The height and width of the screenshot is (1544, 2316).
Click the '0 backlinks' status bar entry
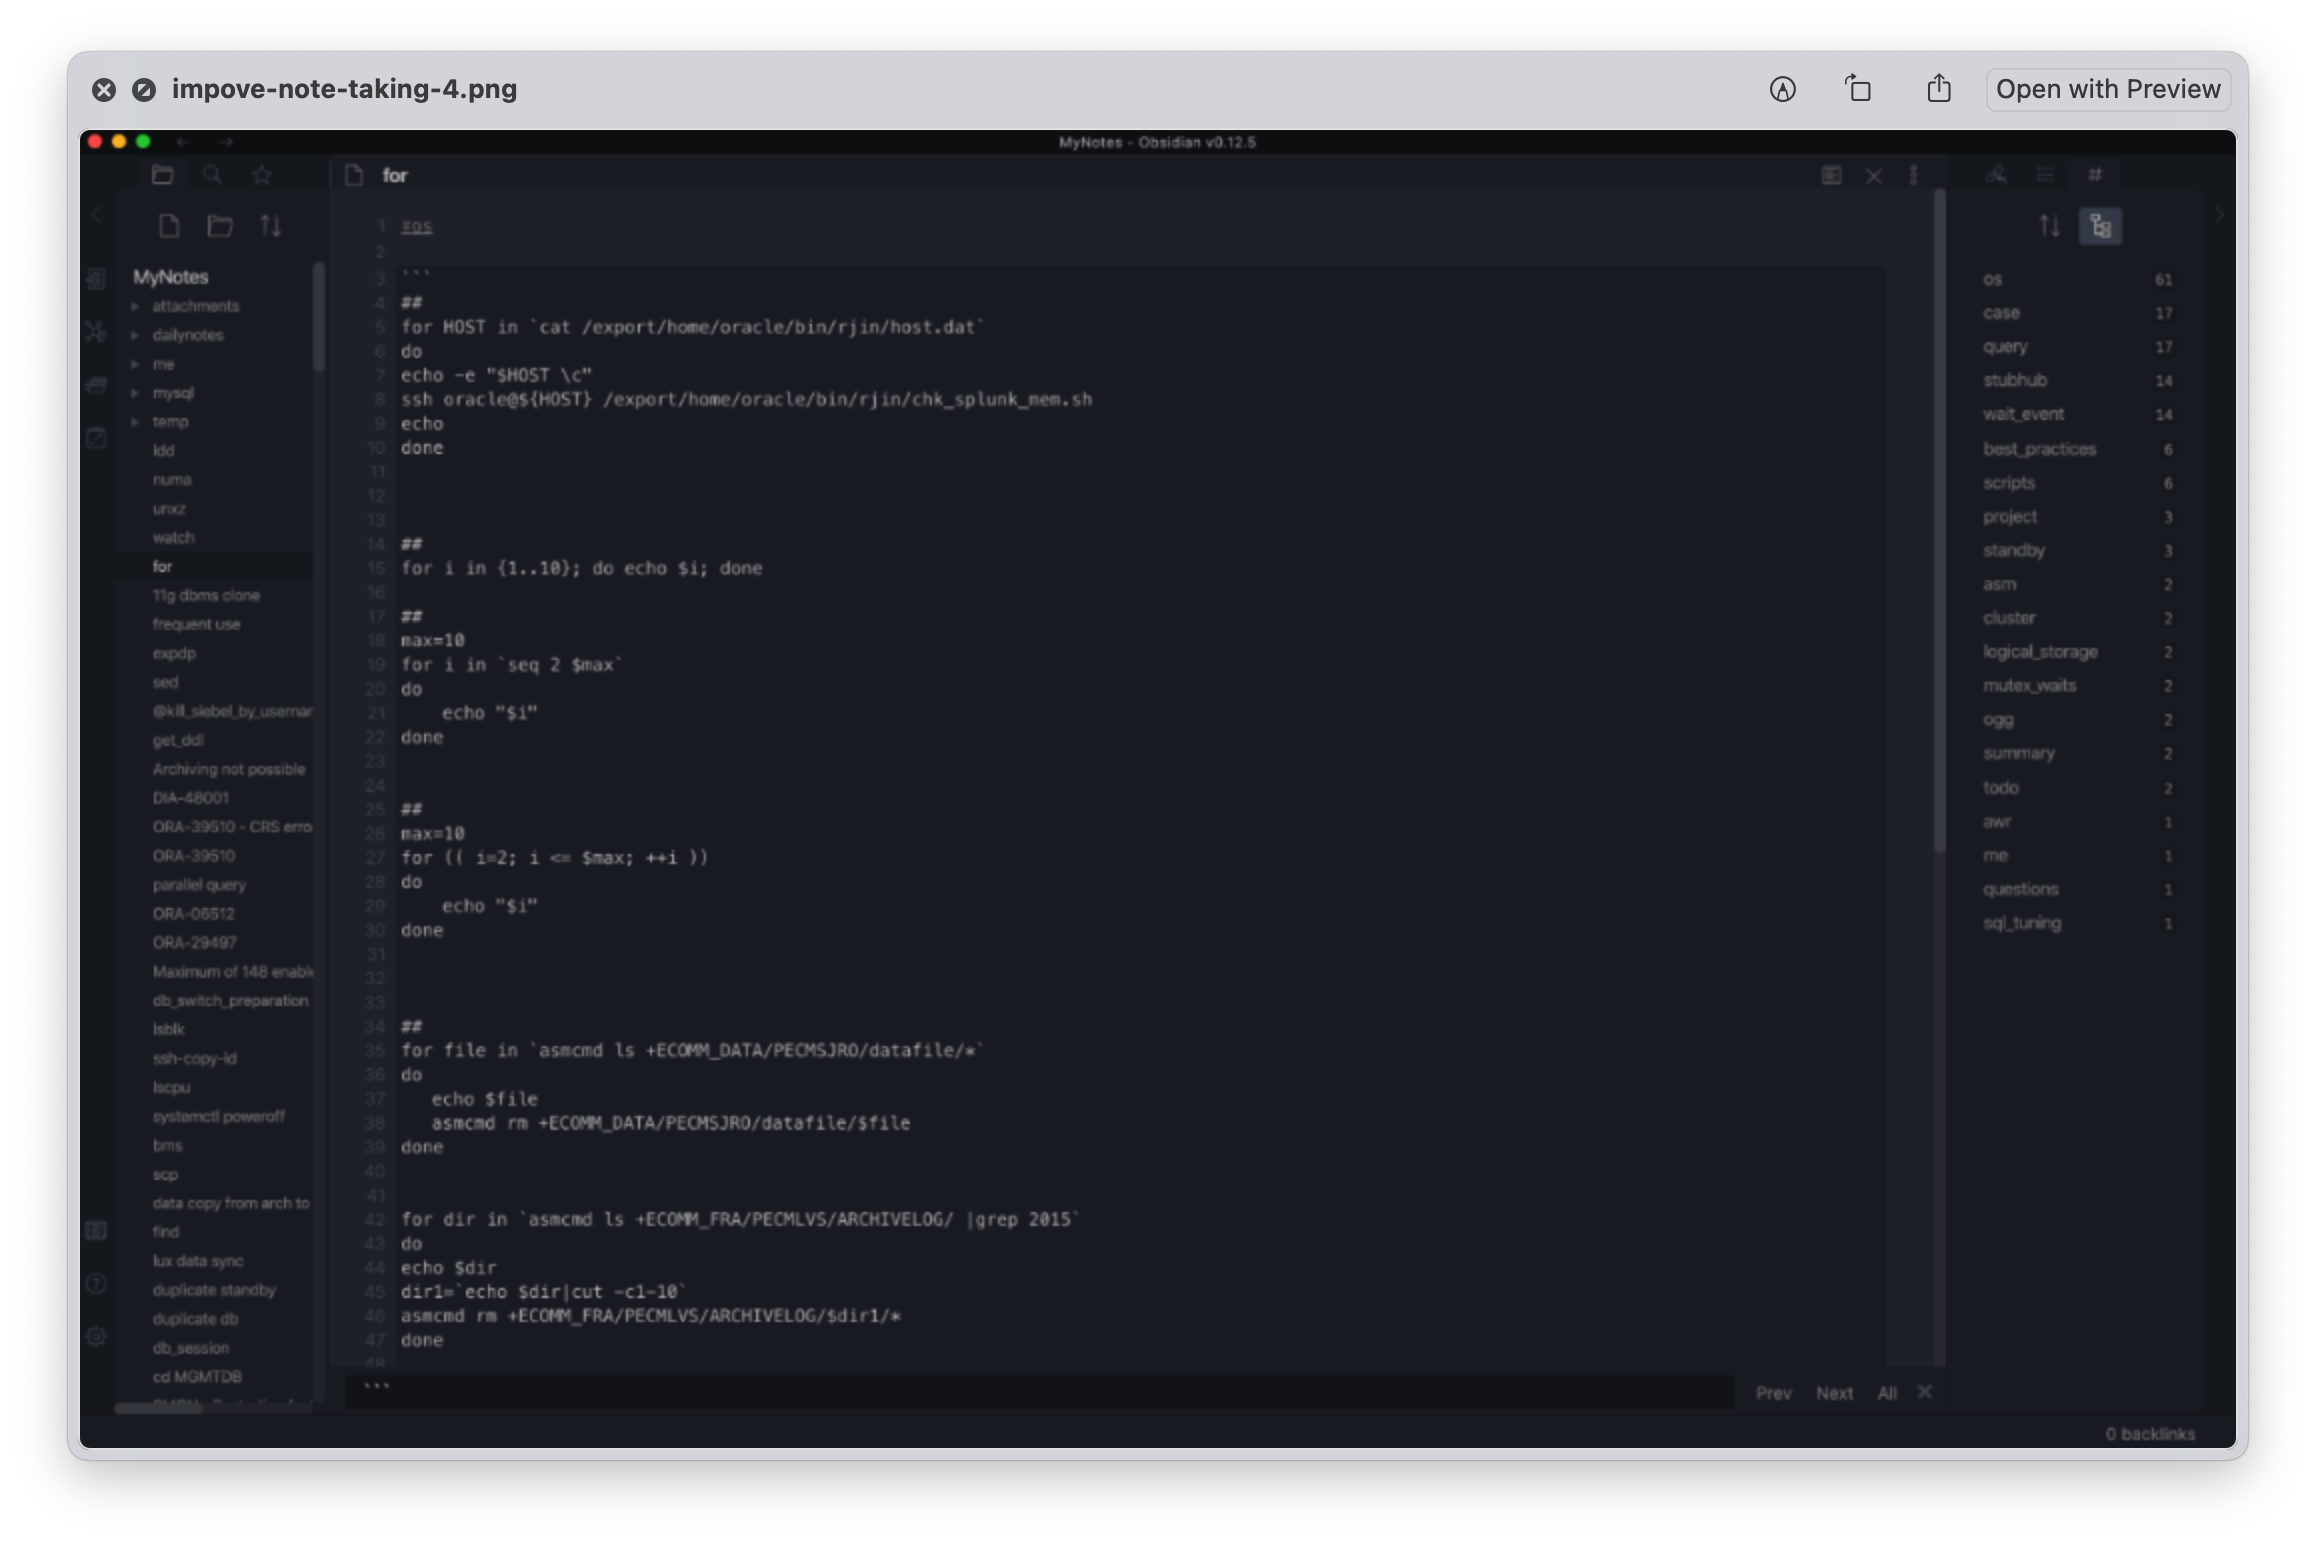pyautogui.click(x=2150, y=1434)
